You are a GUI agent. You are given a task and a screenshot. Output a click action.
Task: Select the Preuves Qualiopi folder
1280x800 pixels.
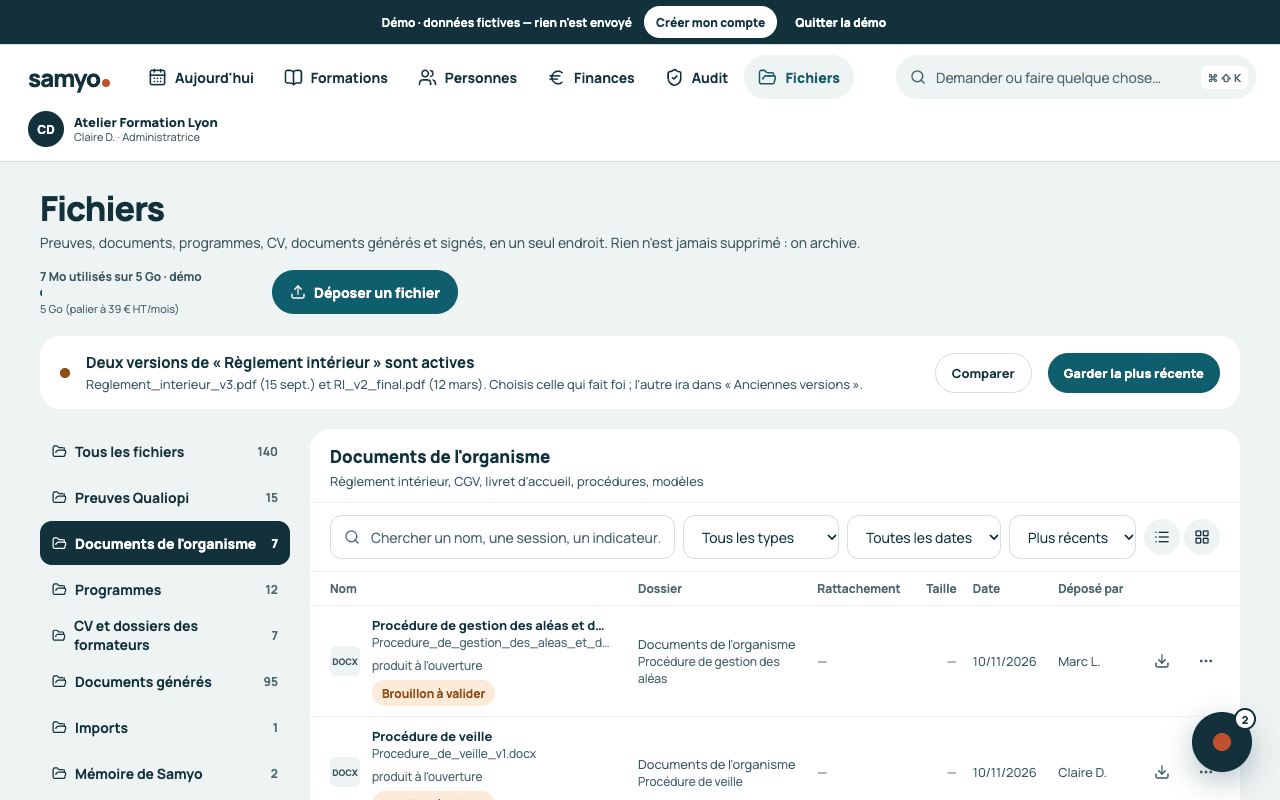(165, 498)
